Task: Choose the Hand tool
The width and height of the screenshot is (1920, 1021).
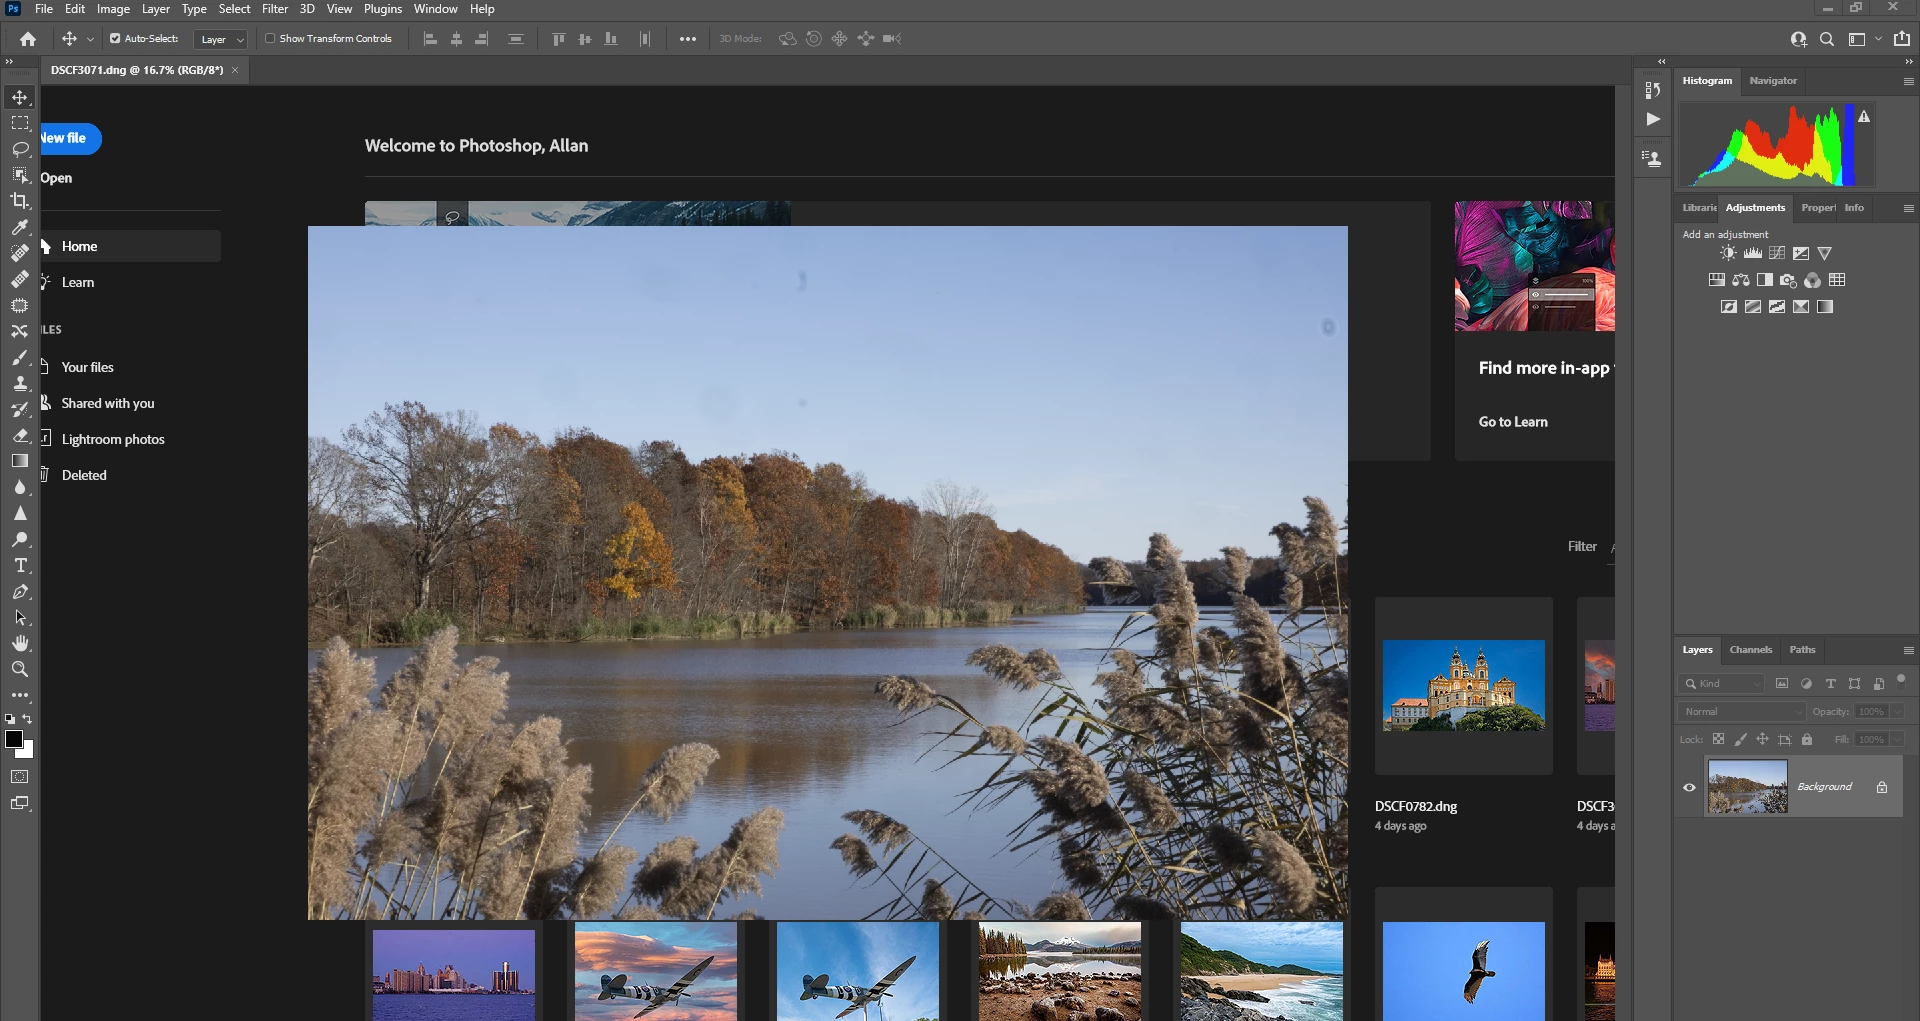Action: tap(20, 643)
